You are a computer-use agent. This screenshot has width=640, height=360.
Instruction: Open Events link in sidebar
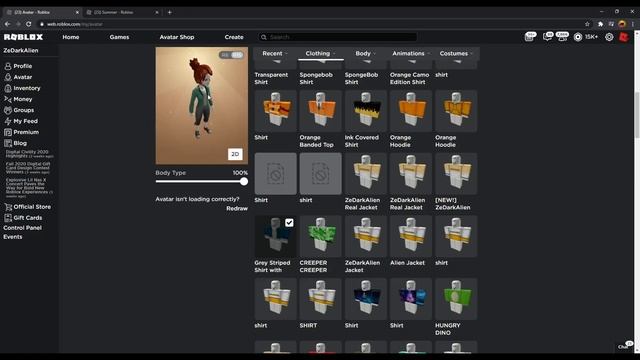coord(13,237)
